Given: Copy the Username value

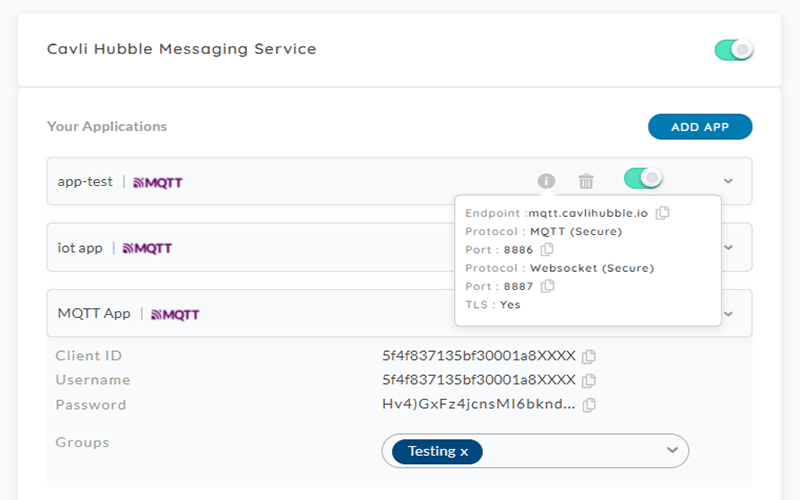Looking at the screenshot, I should click(589, 380).
